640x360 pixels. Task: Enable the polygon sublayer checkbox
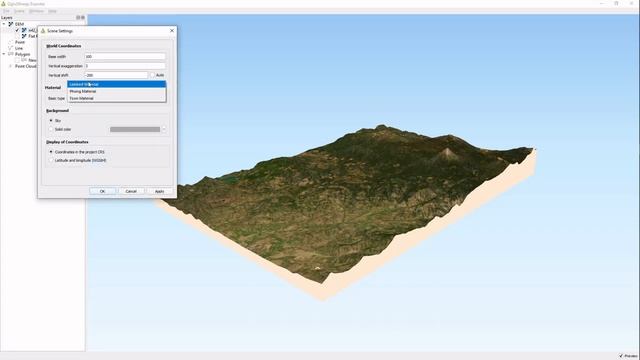[x=17, y=60]
